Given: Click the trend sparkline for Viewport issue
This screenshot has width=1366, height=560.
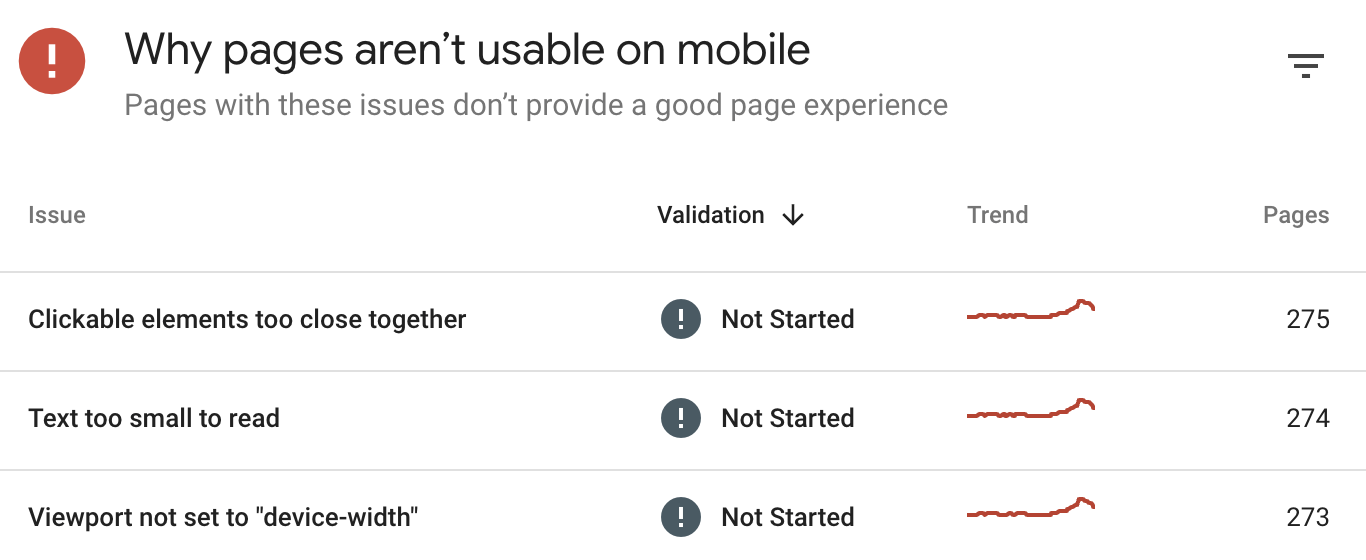Looking at the screenshot, I should tap(1030, 511).
